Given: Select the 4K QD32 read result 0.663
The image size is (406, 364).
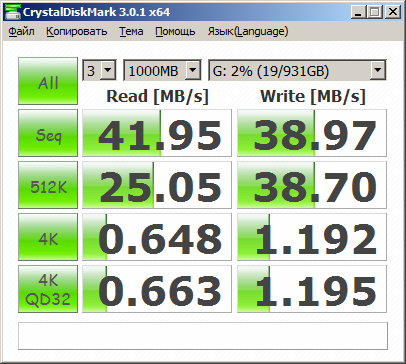Looking at the screenshot, I should coord(157,289).
